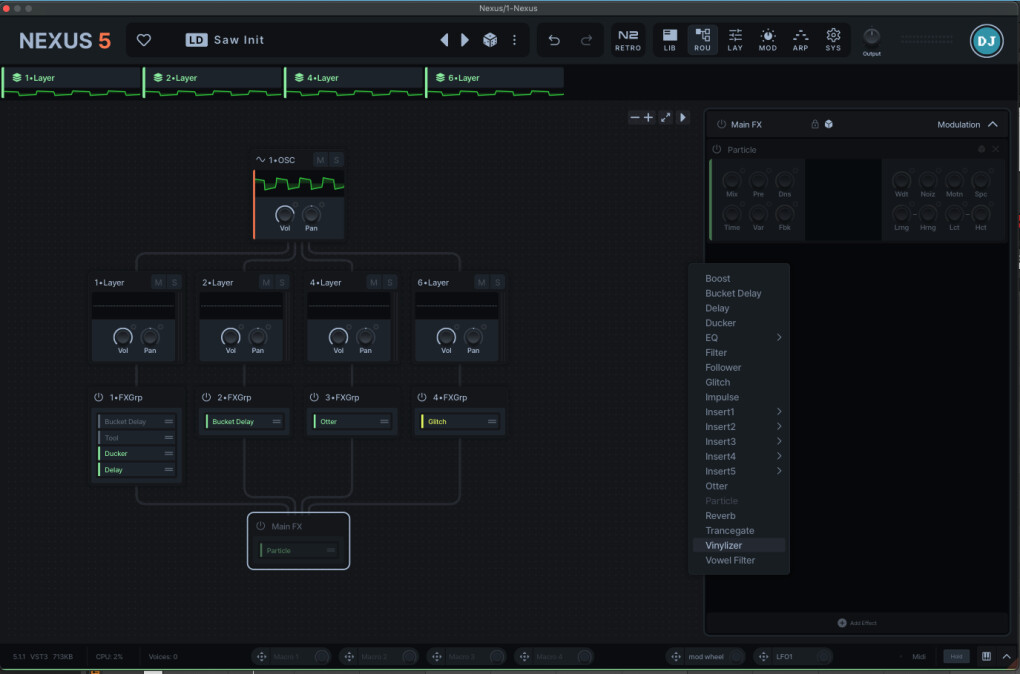Open the LIB library view
The height and width of the screenshot is (674, 1020).
click(670, 40)
